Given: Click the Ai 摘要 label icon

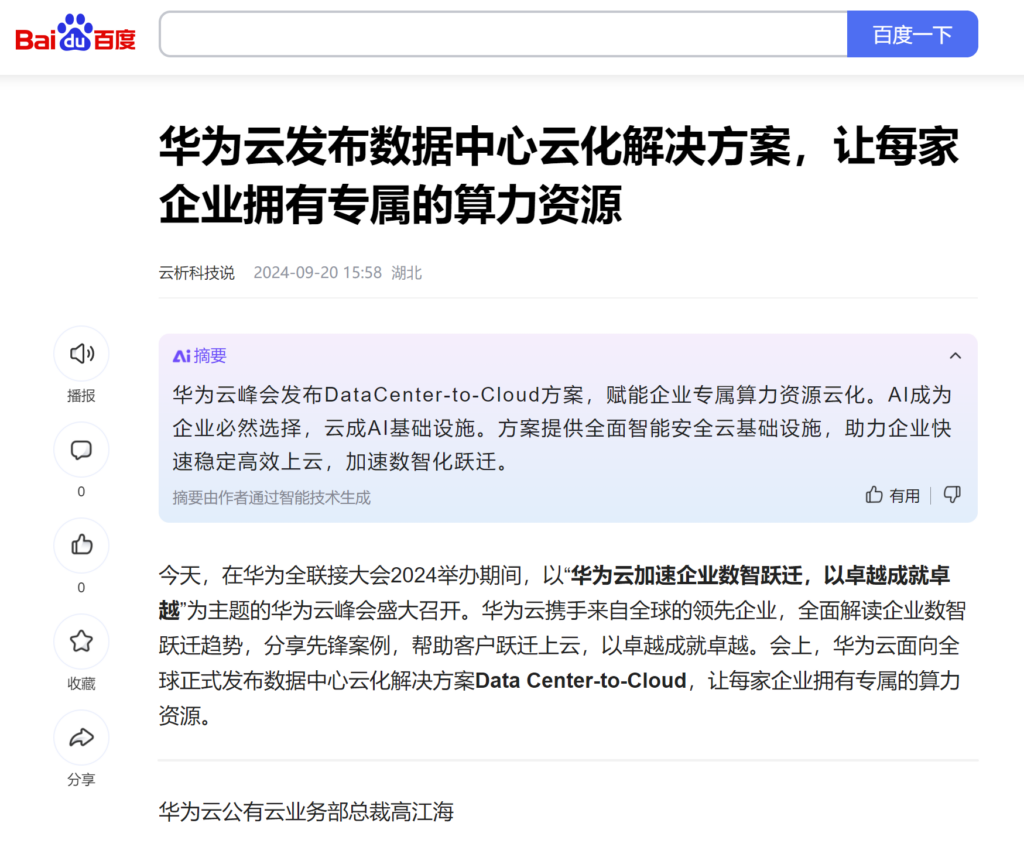Looking at the screenshot, I should pos(199,356).
